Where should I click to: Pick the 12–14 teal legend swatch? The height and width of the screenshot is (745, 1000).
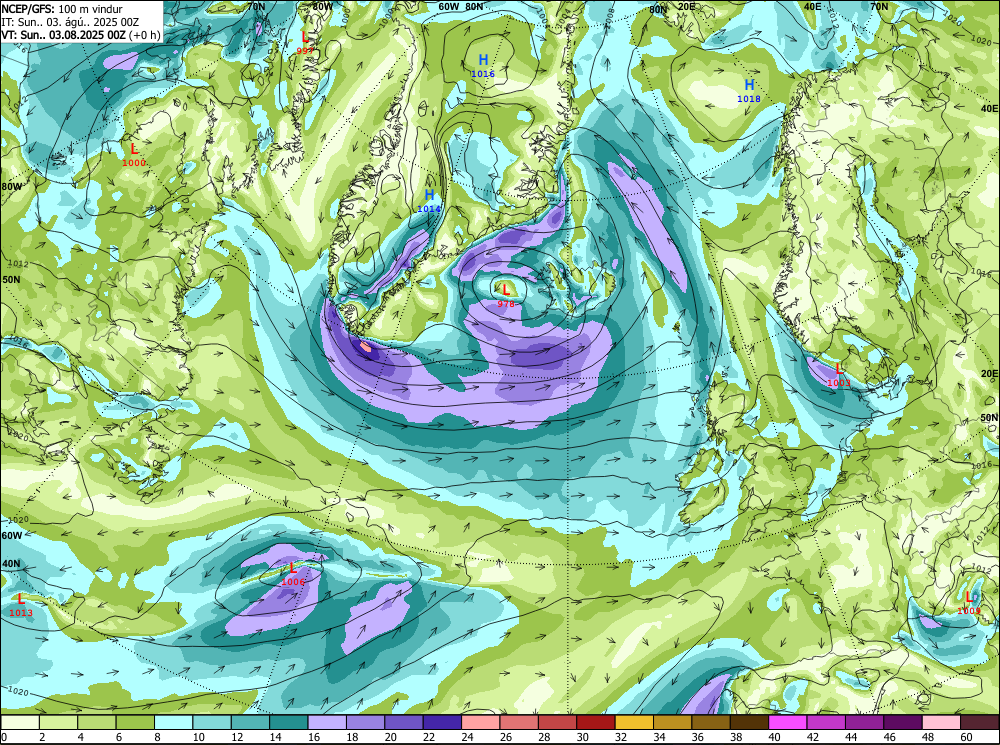pos(251,722)
